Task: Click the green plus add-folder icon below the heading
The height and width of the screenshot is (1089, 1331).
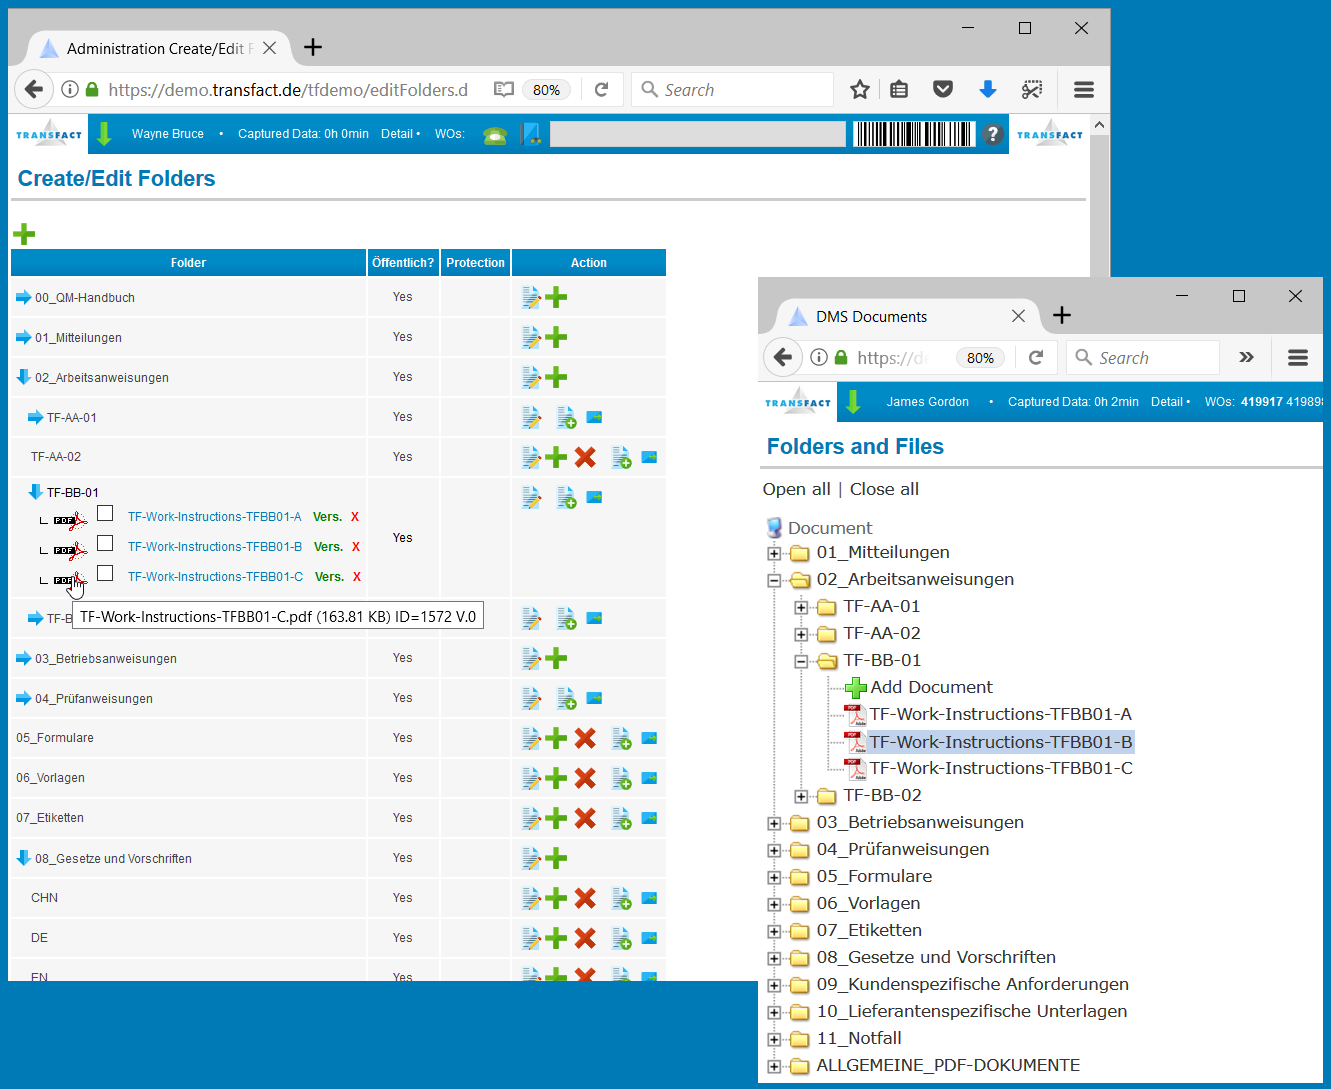Action: [24, 234]
